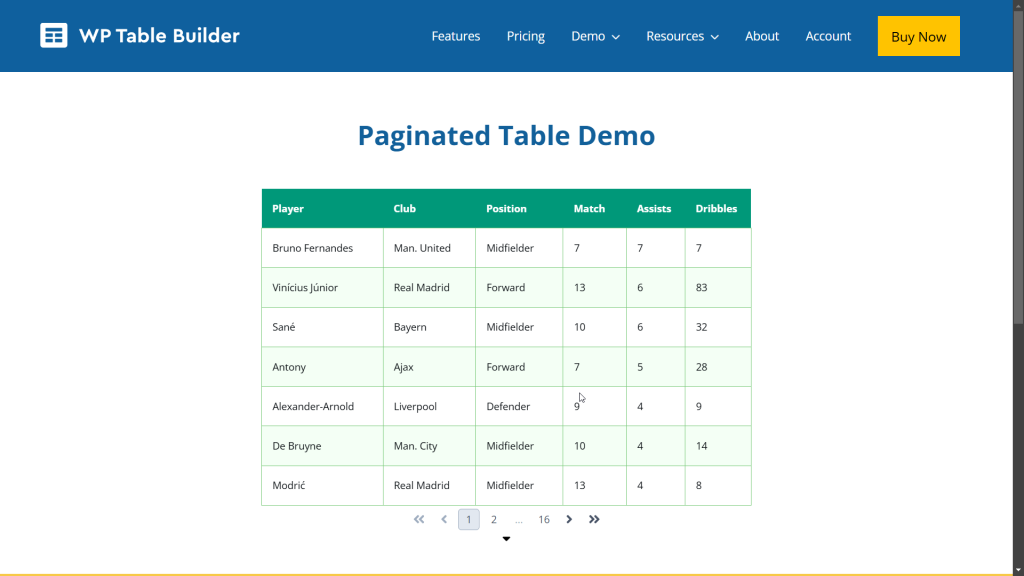Select Features in the navigation menu
Viewport: 1024px width, 576px height.
tap(456, 36)
